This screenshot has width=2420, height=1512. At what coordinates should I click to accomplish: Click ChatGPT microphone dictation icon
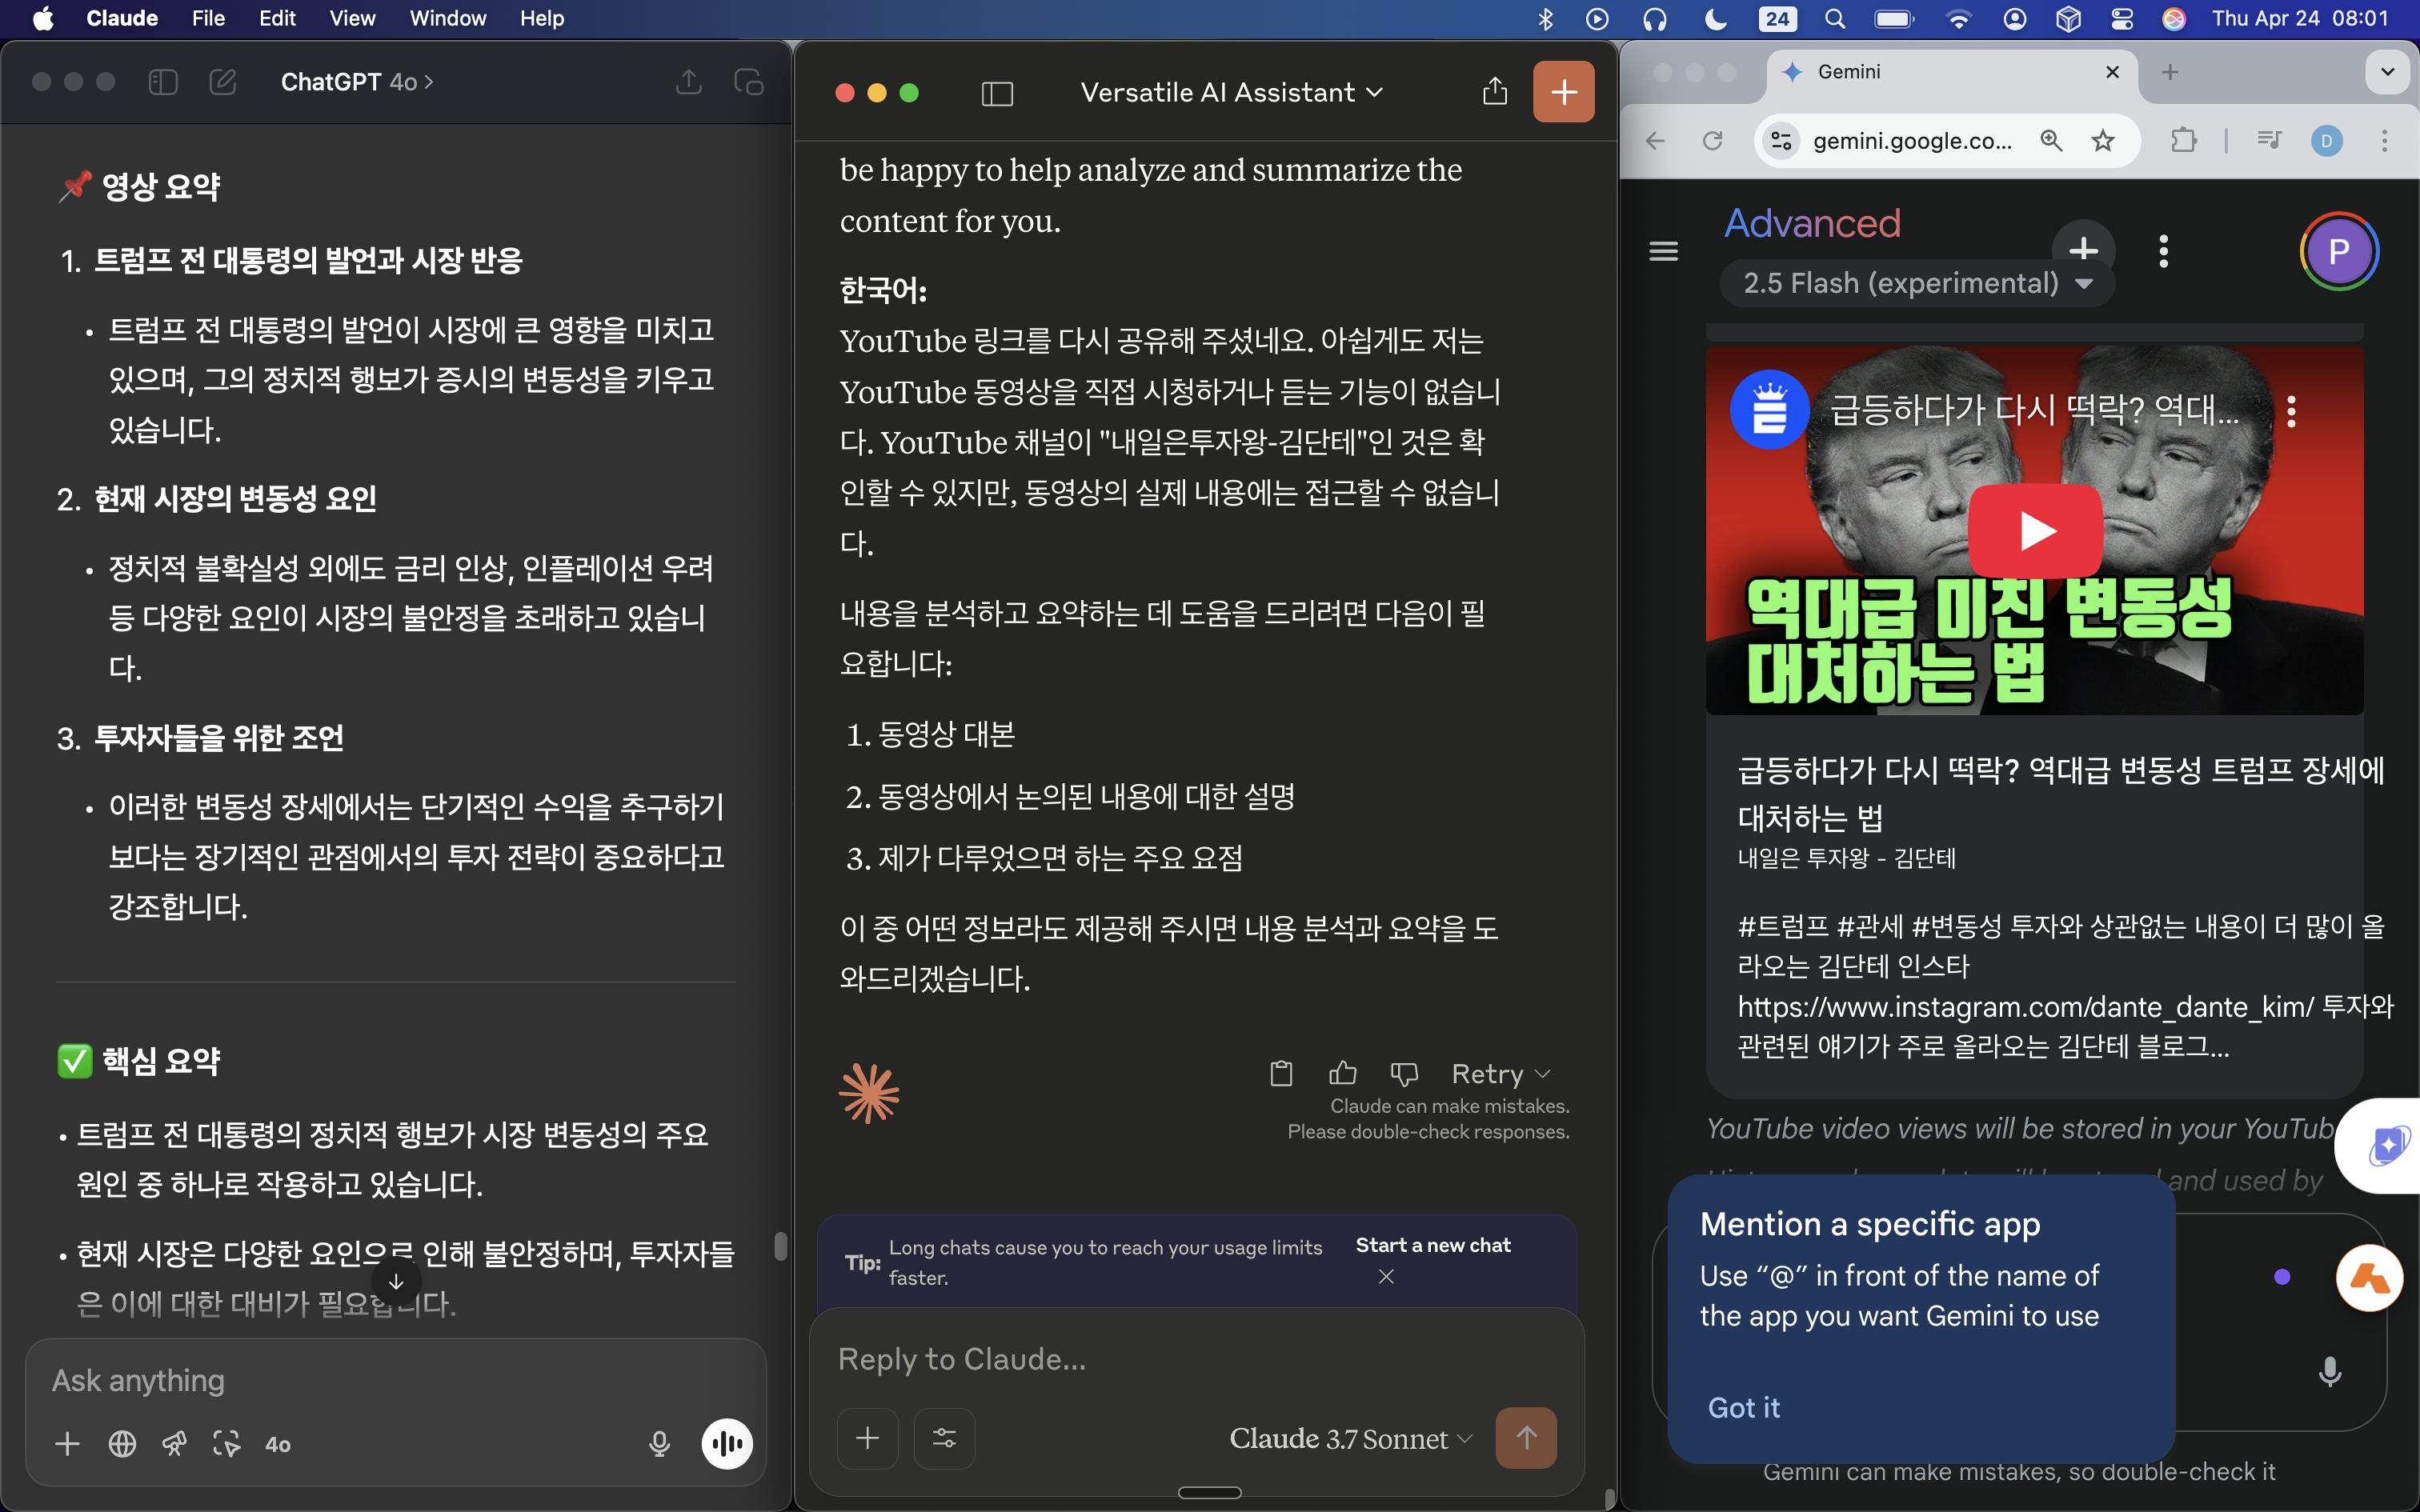pos(659,1443)
